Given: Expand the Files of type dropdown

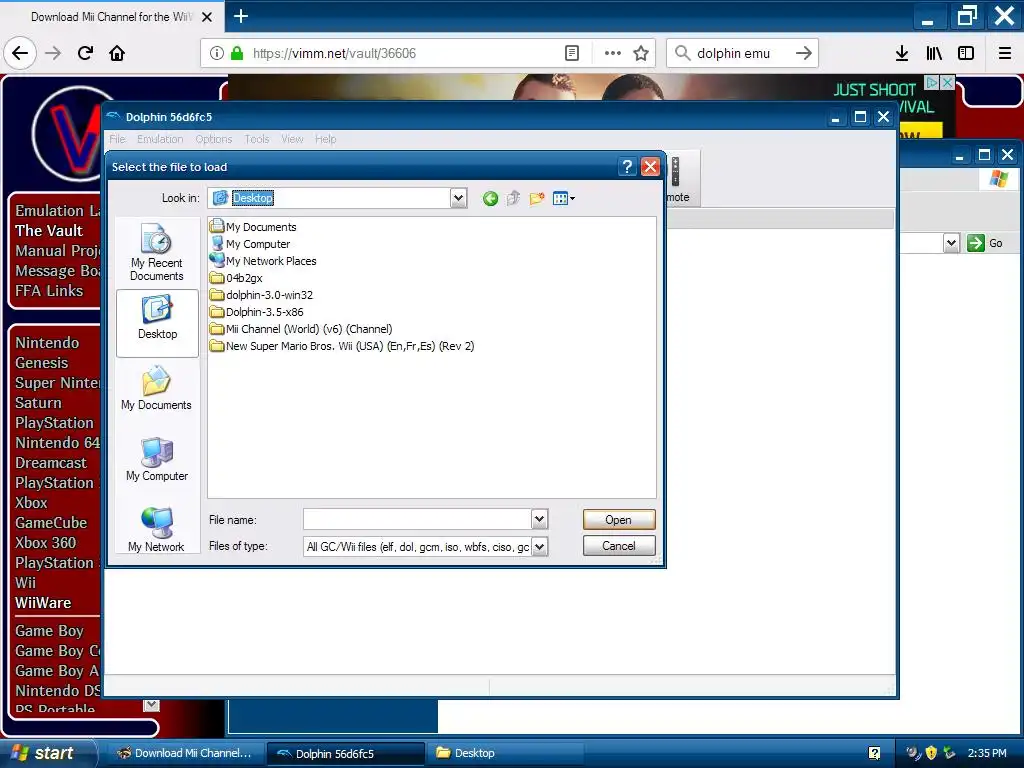Looking at the screenshot, I should pos(539,547).
